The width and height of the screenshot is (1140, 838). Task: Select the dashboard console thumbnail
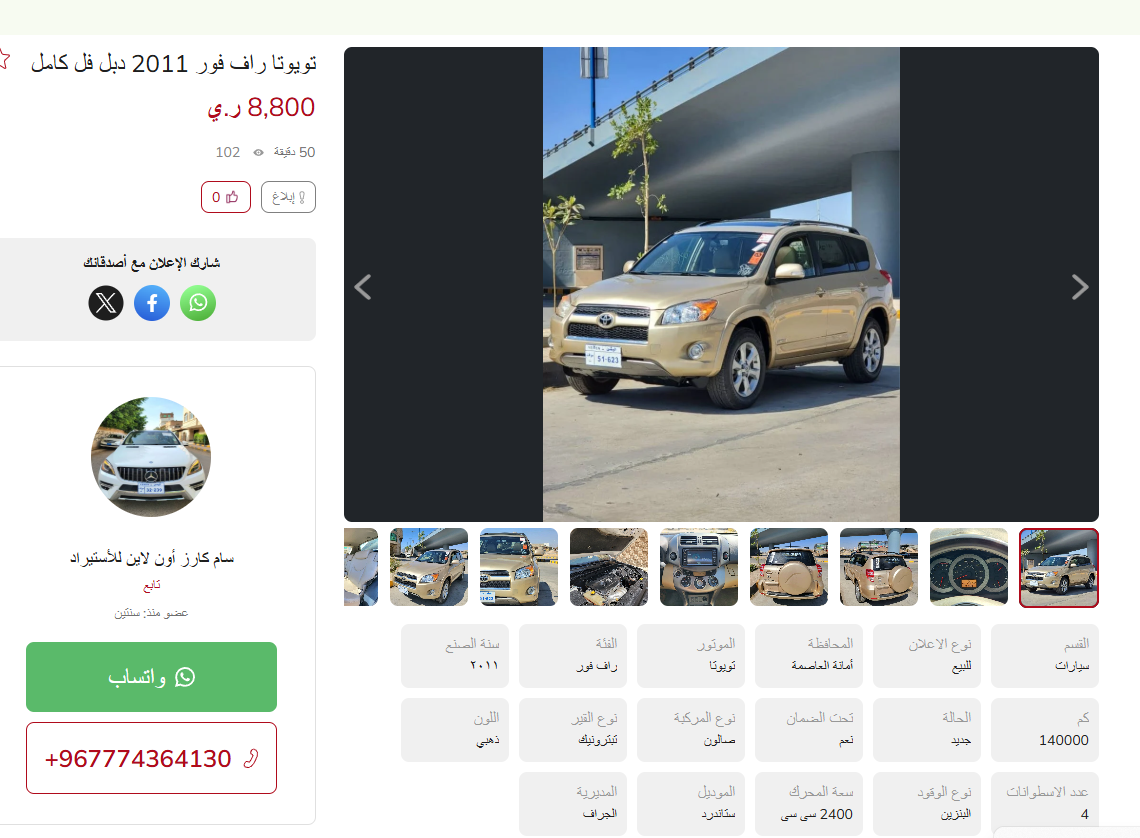[699, 568]
